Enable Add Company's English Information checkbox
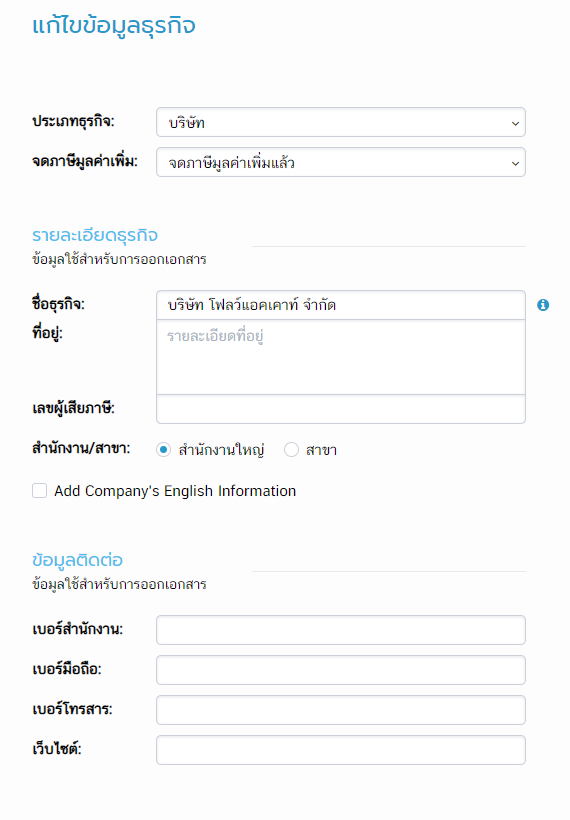Image resolution: width=570 pixels, height=820 pixels. (40, 491)
